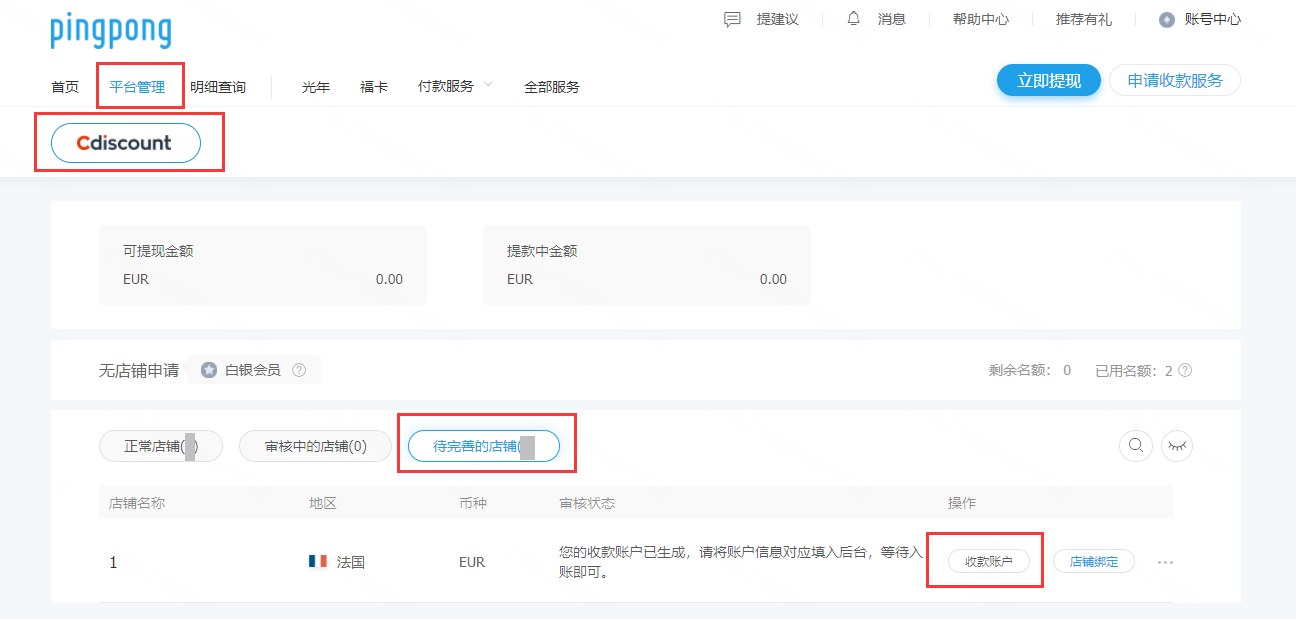This screenshot has width=1296, height=619.
Task: Click 消息 link
Action: pyautogui.click(x=892, y=19)
